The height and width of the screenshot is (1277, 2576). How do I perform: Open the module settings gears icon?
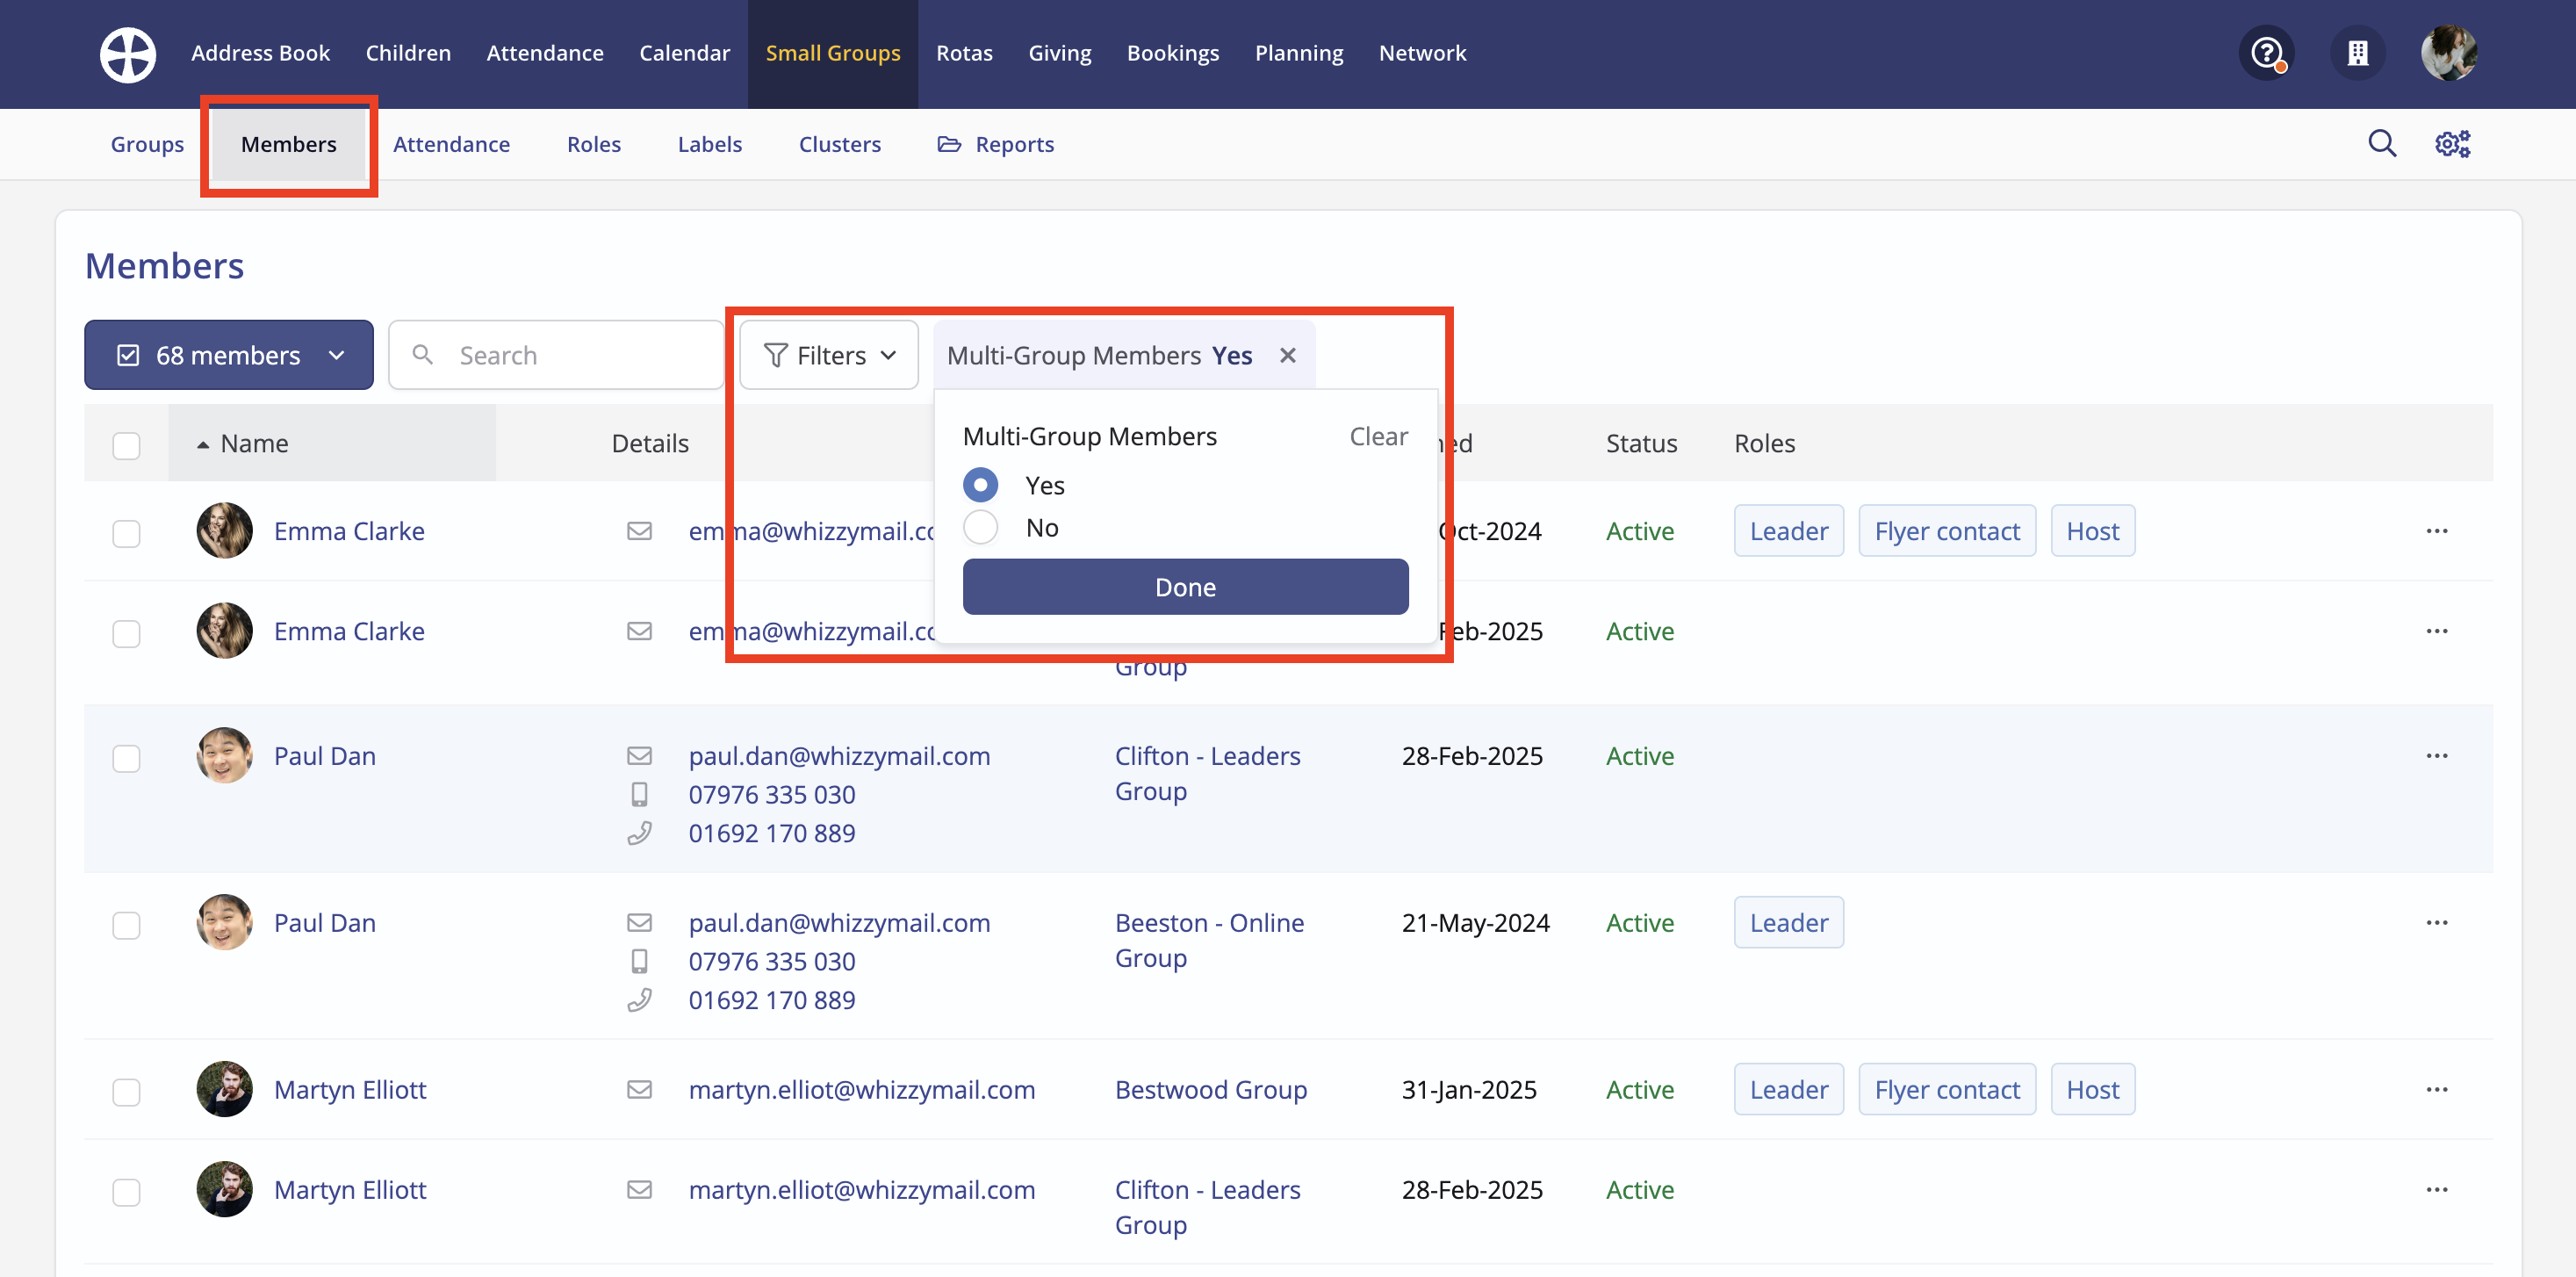[x=2452, y=144]
